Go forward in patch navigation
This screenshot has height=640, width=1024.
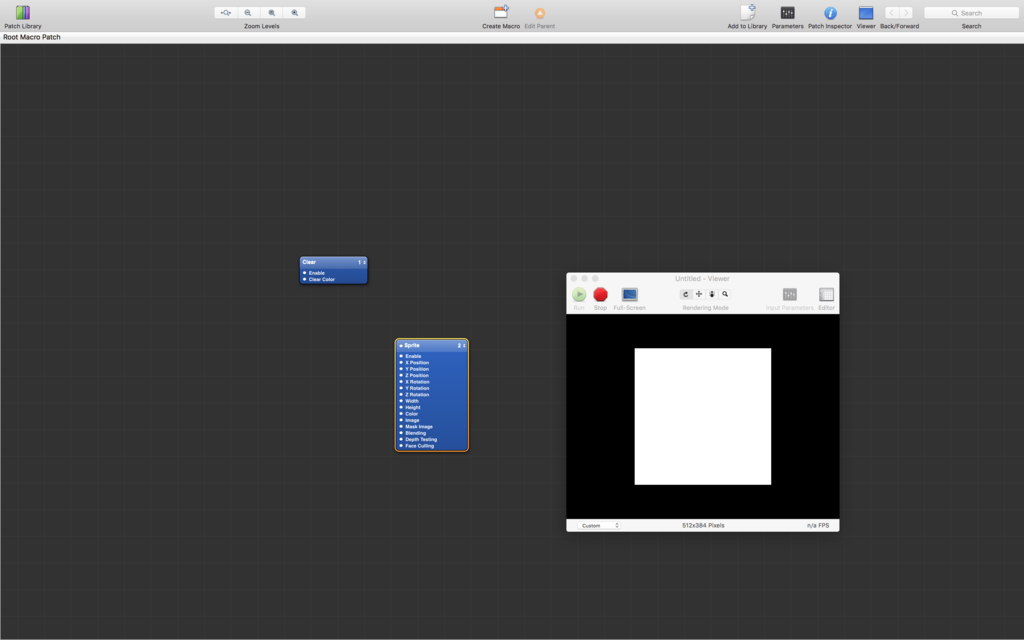tap(906, 12)
